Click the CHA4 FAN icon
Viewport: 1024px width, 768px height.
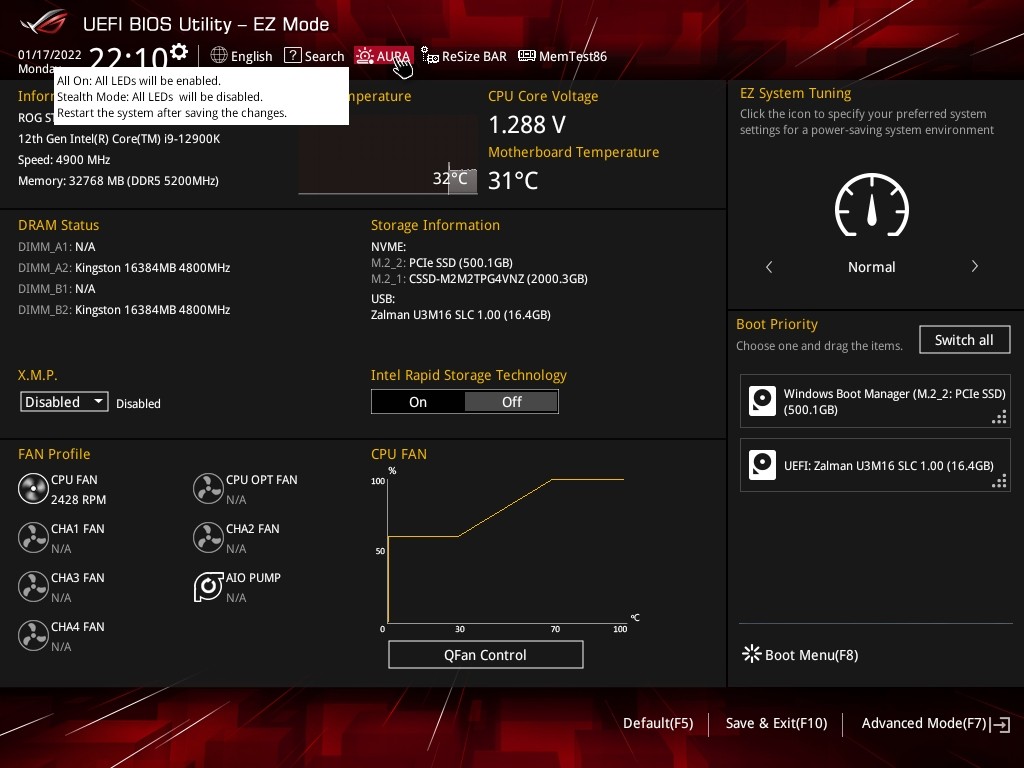click(x=33, y=636)
